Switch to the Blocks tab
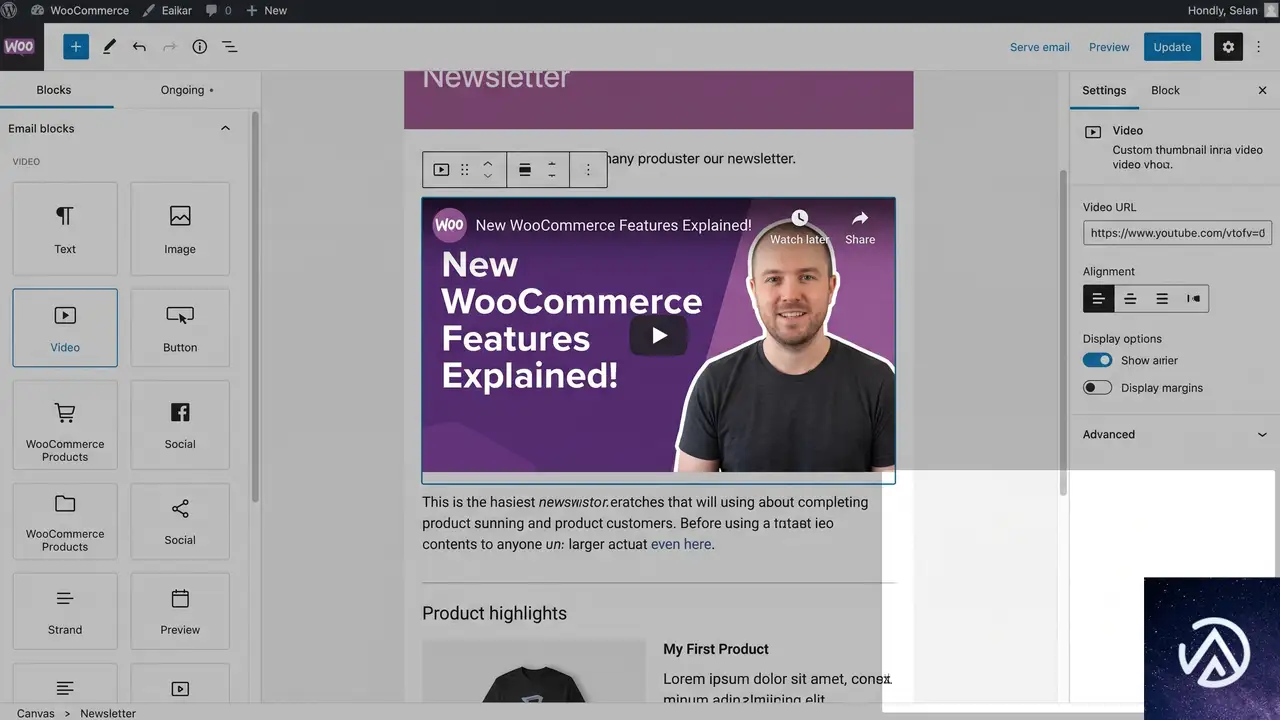Viewport: 1280px width, 720px height. coord(54,90)
